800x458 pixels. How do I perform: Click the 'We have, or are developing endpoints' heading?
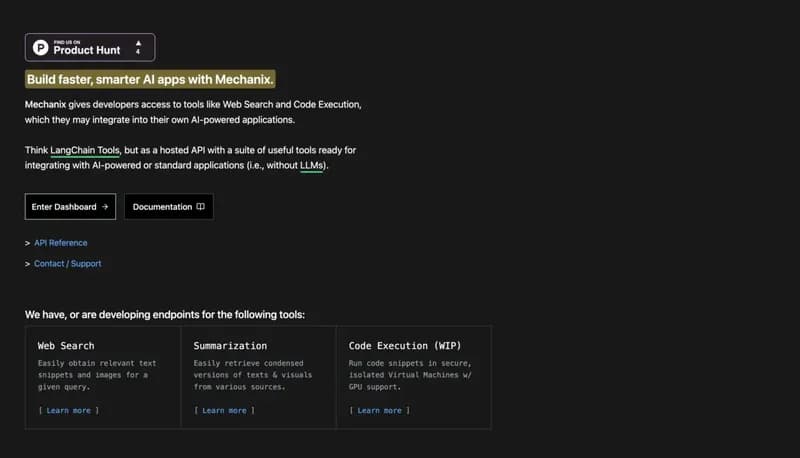(x=165, y=315)
